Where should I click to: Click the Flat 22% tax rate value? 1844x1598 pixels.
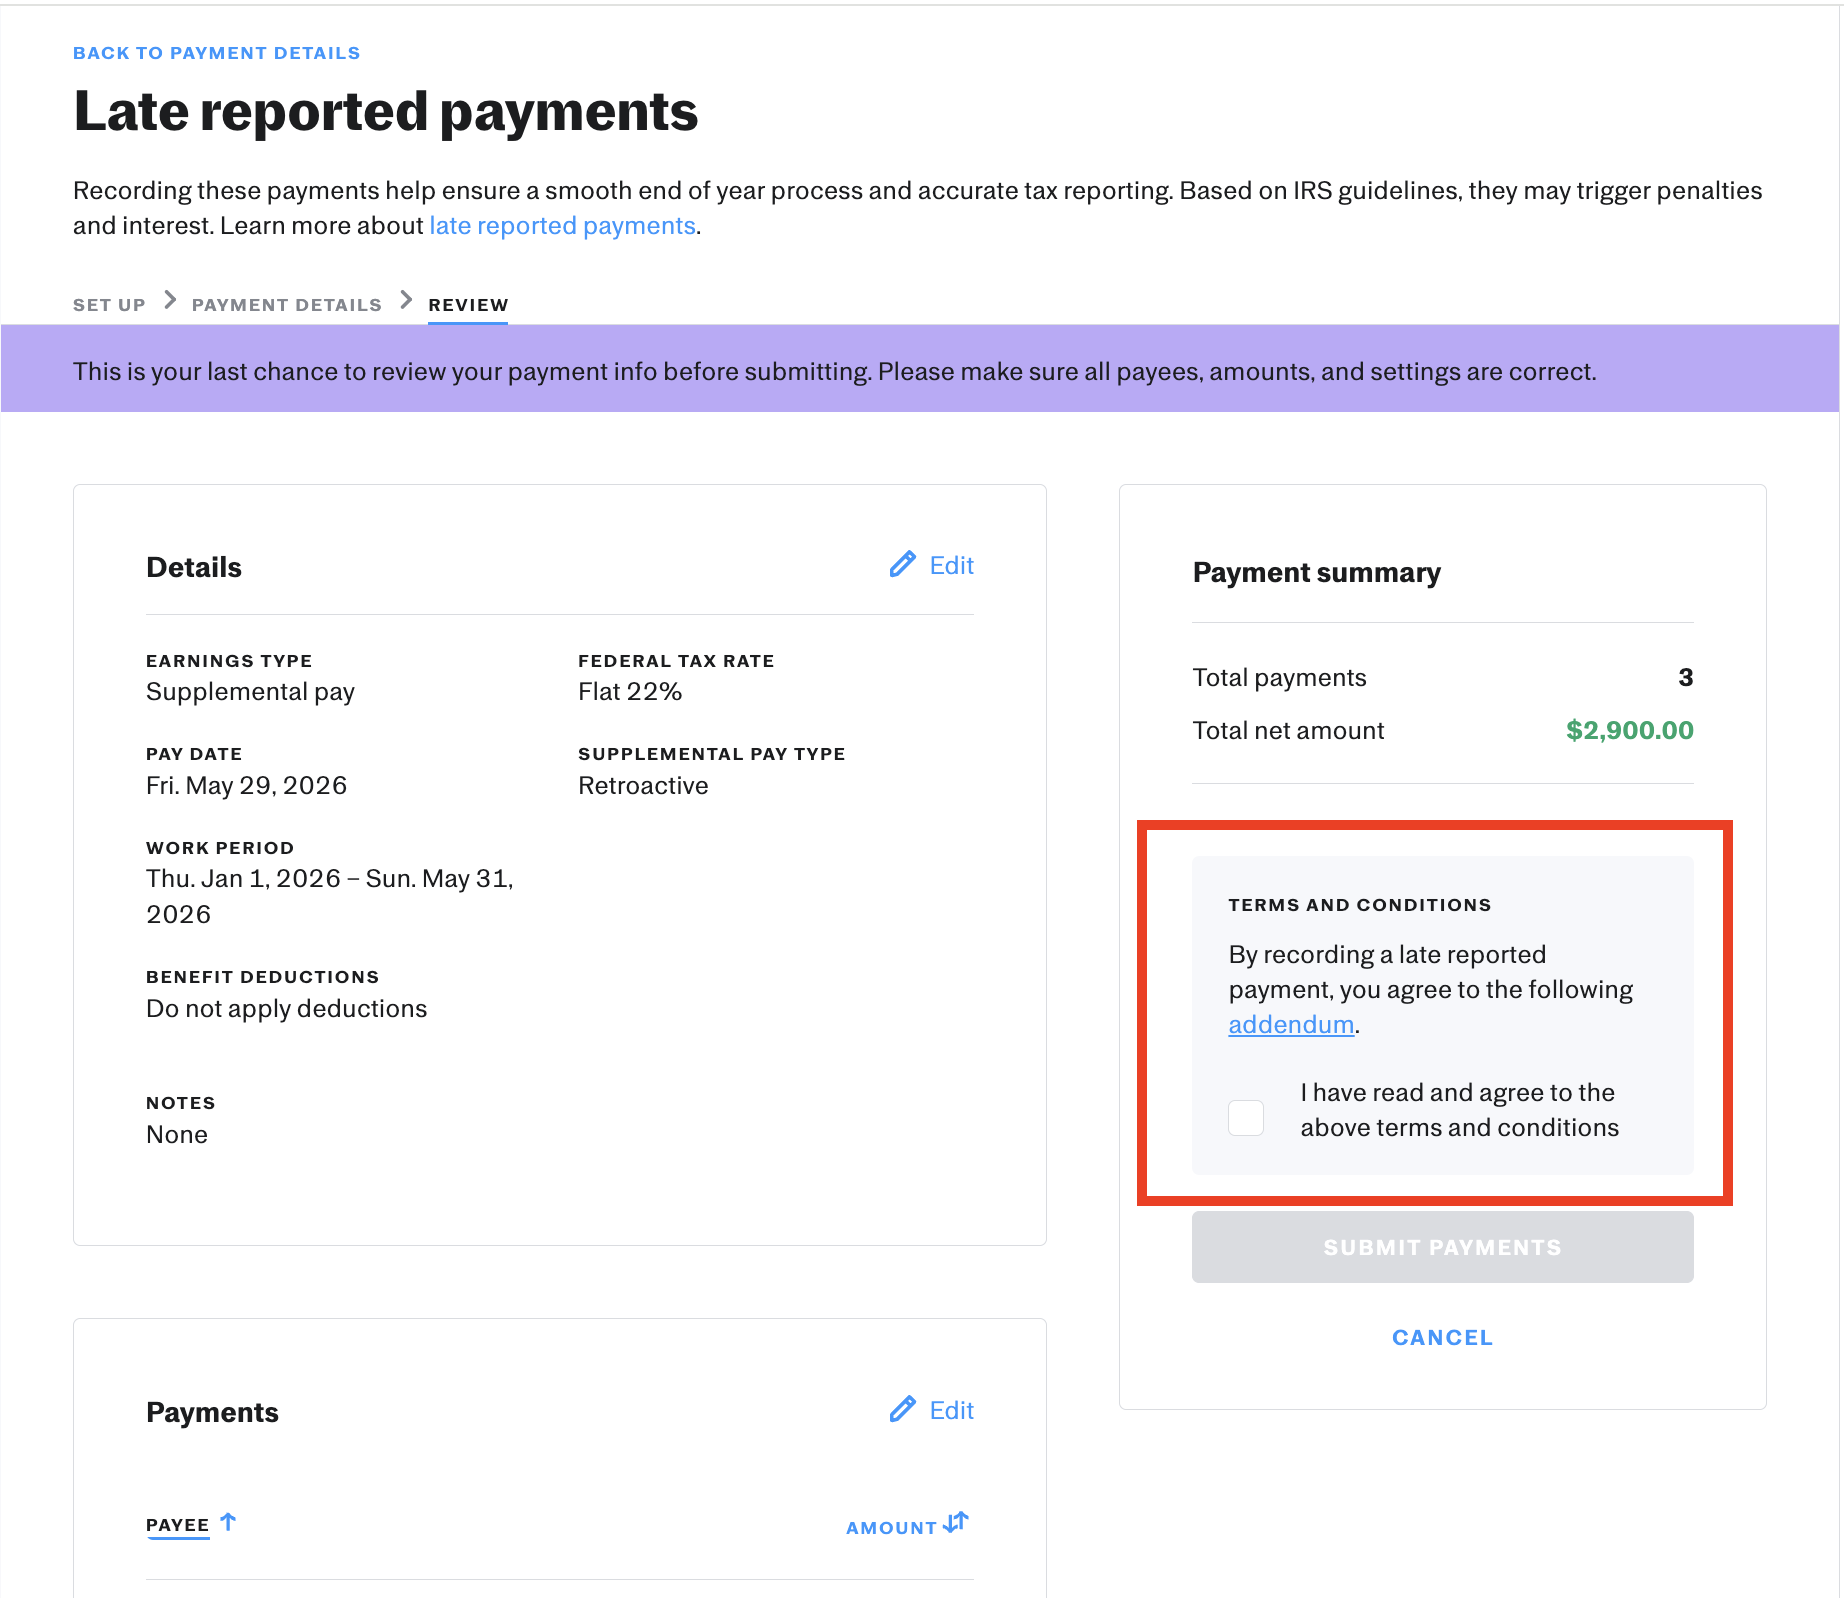pyautogui.click(x=630, y=692)
